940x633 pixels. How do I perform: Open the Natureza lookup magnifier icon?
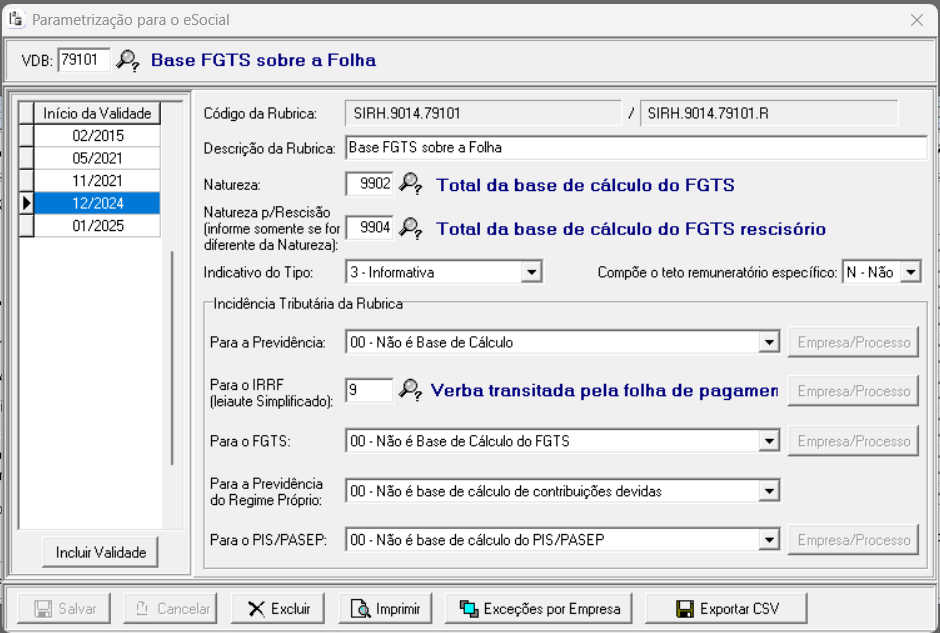[x=410, y=184]
